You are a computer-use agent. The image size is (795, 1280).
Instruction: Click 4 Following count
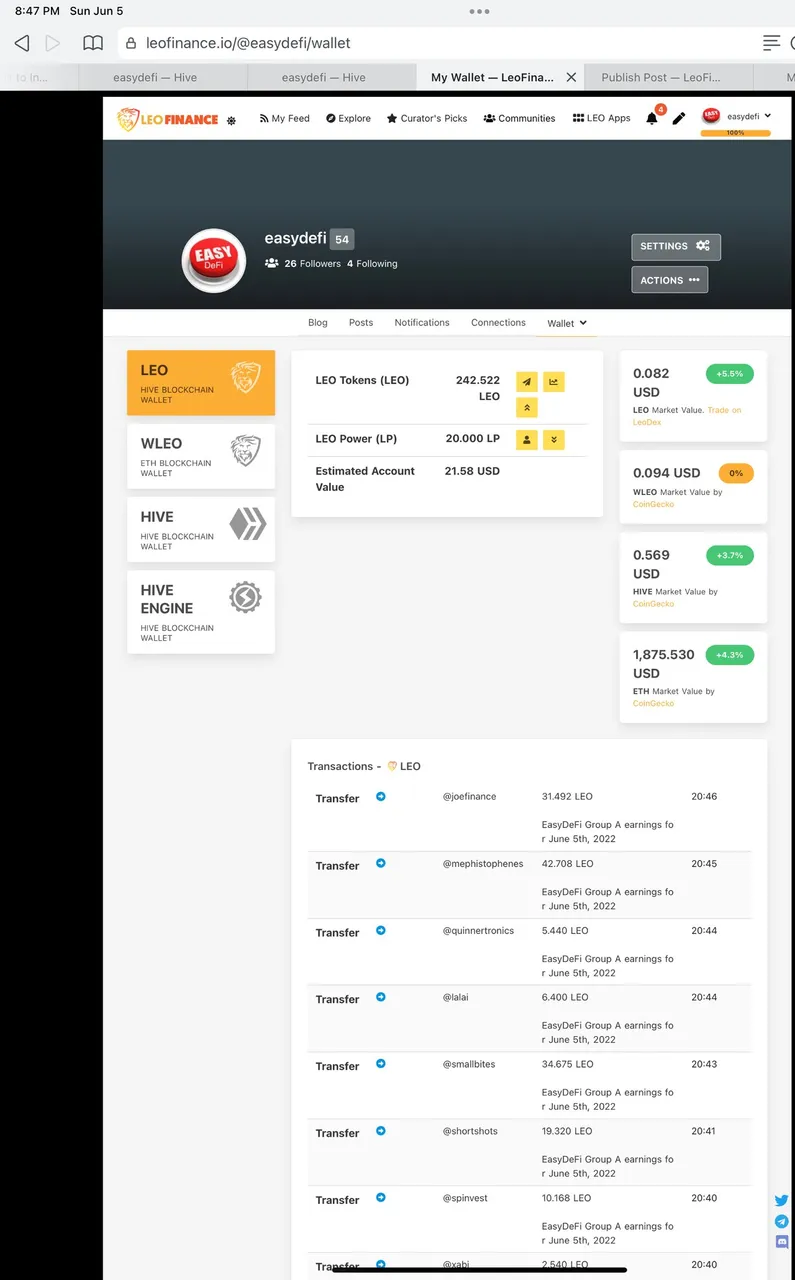372,264
